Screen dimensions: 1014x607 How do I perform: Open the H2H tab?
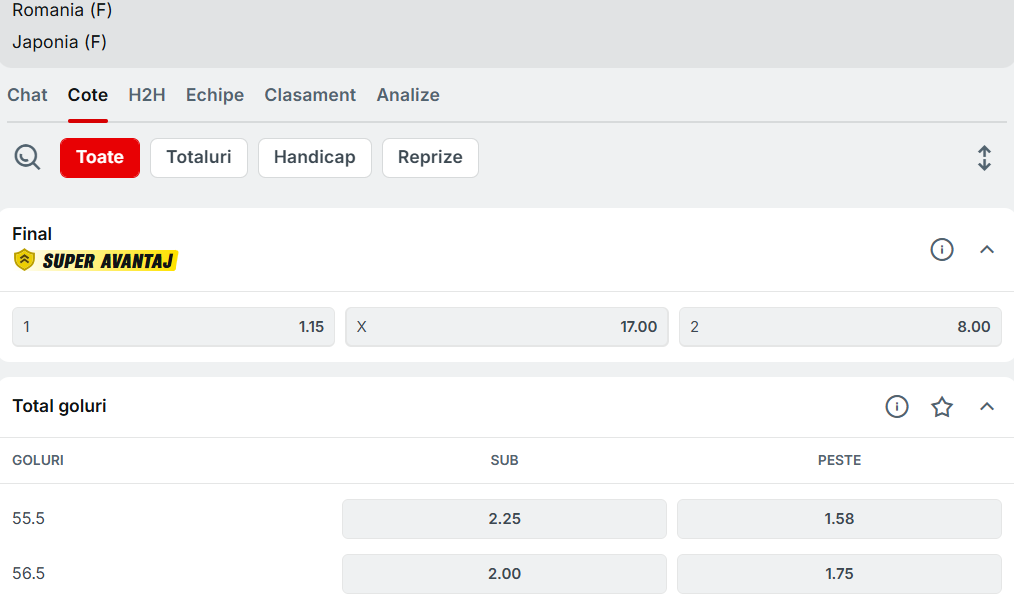(x=147, y=95)
